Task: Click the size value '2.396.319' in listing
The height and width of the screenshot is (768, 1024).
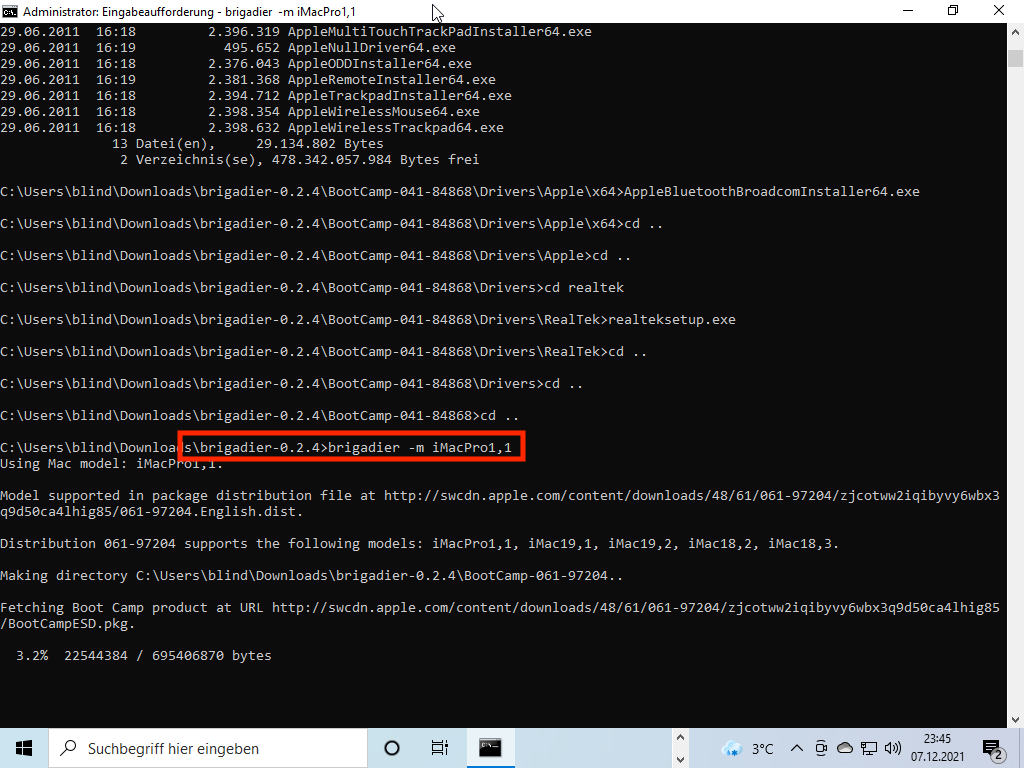Action: coord(244,31)
